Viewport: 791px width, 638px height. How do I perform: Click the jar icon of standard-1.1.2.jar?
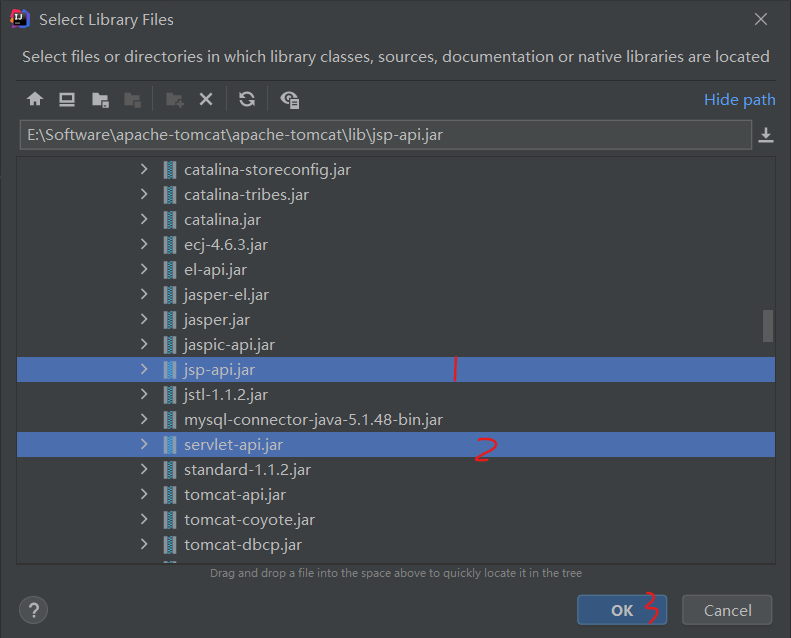coord(170,470)
